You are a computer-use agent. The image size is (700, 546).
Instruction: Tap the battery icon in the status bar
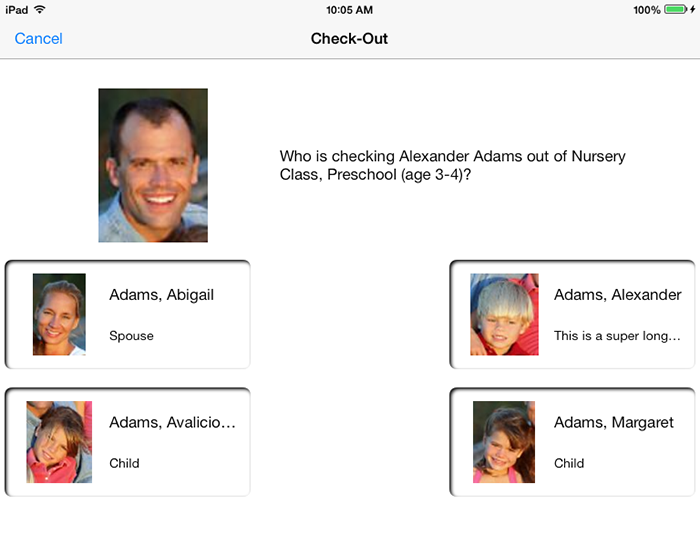pyautogui.click(x=676, y=9)
